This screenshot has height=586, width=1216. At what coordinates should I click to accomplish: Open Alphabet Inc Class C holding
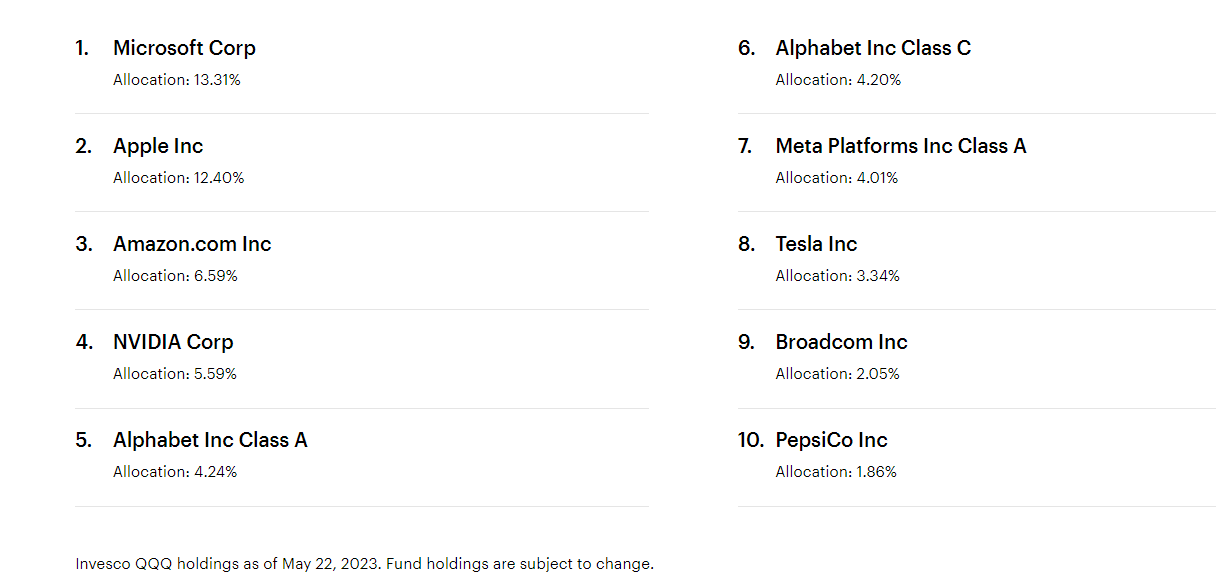pyautogui.click(x=873, y=48)
